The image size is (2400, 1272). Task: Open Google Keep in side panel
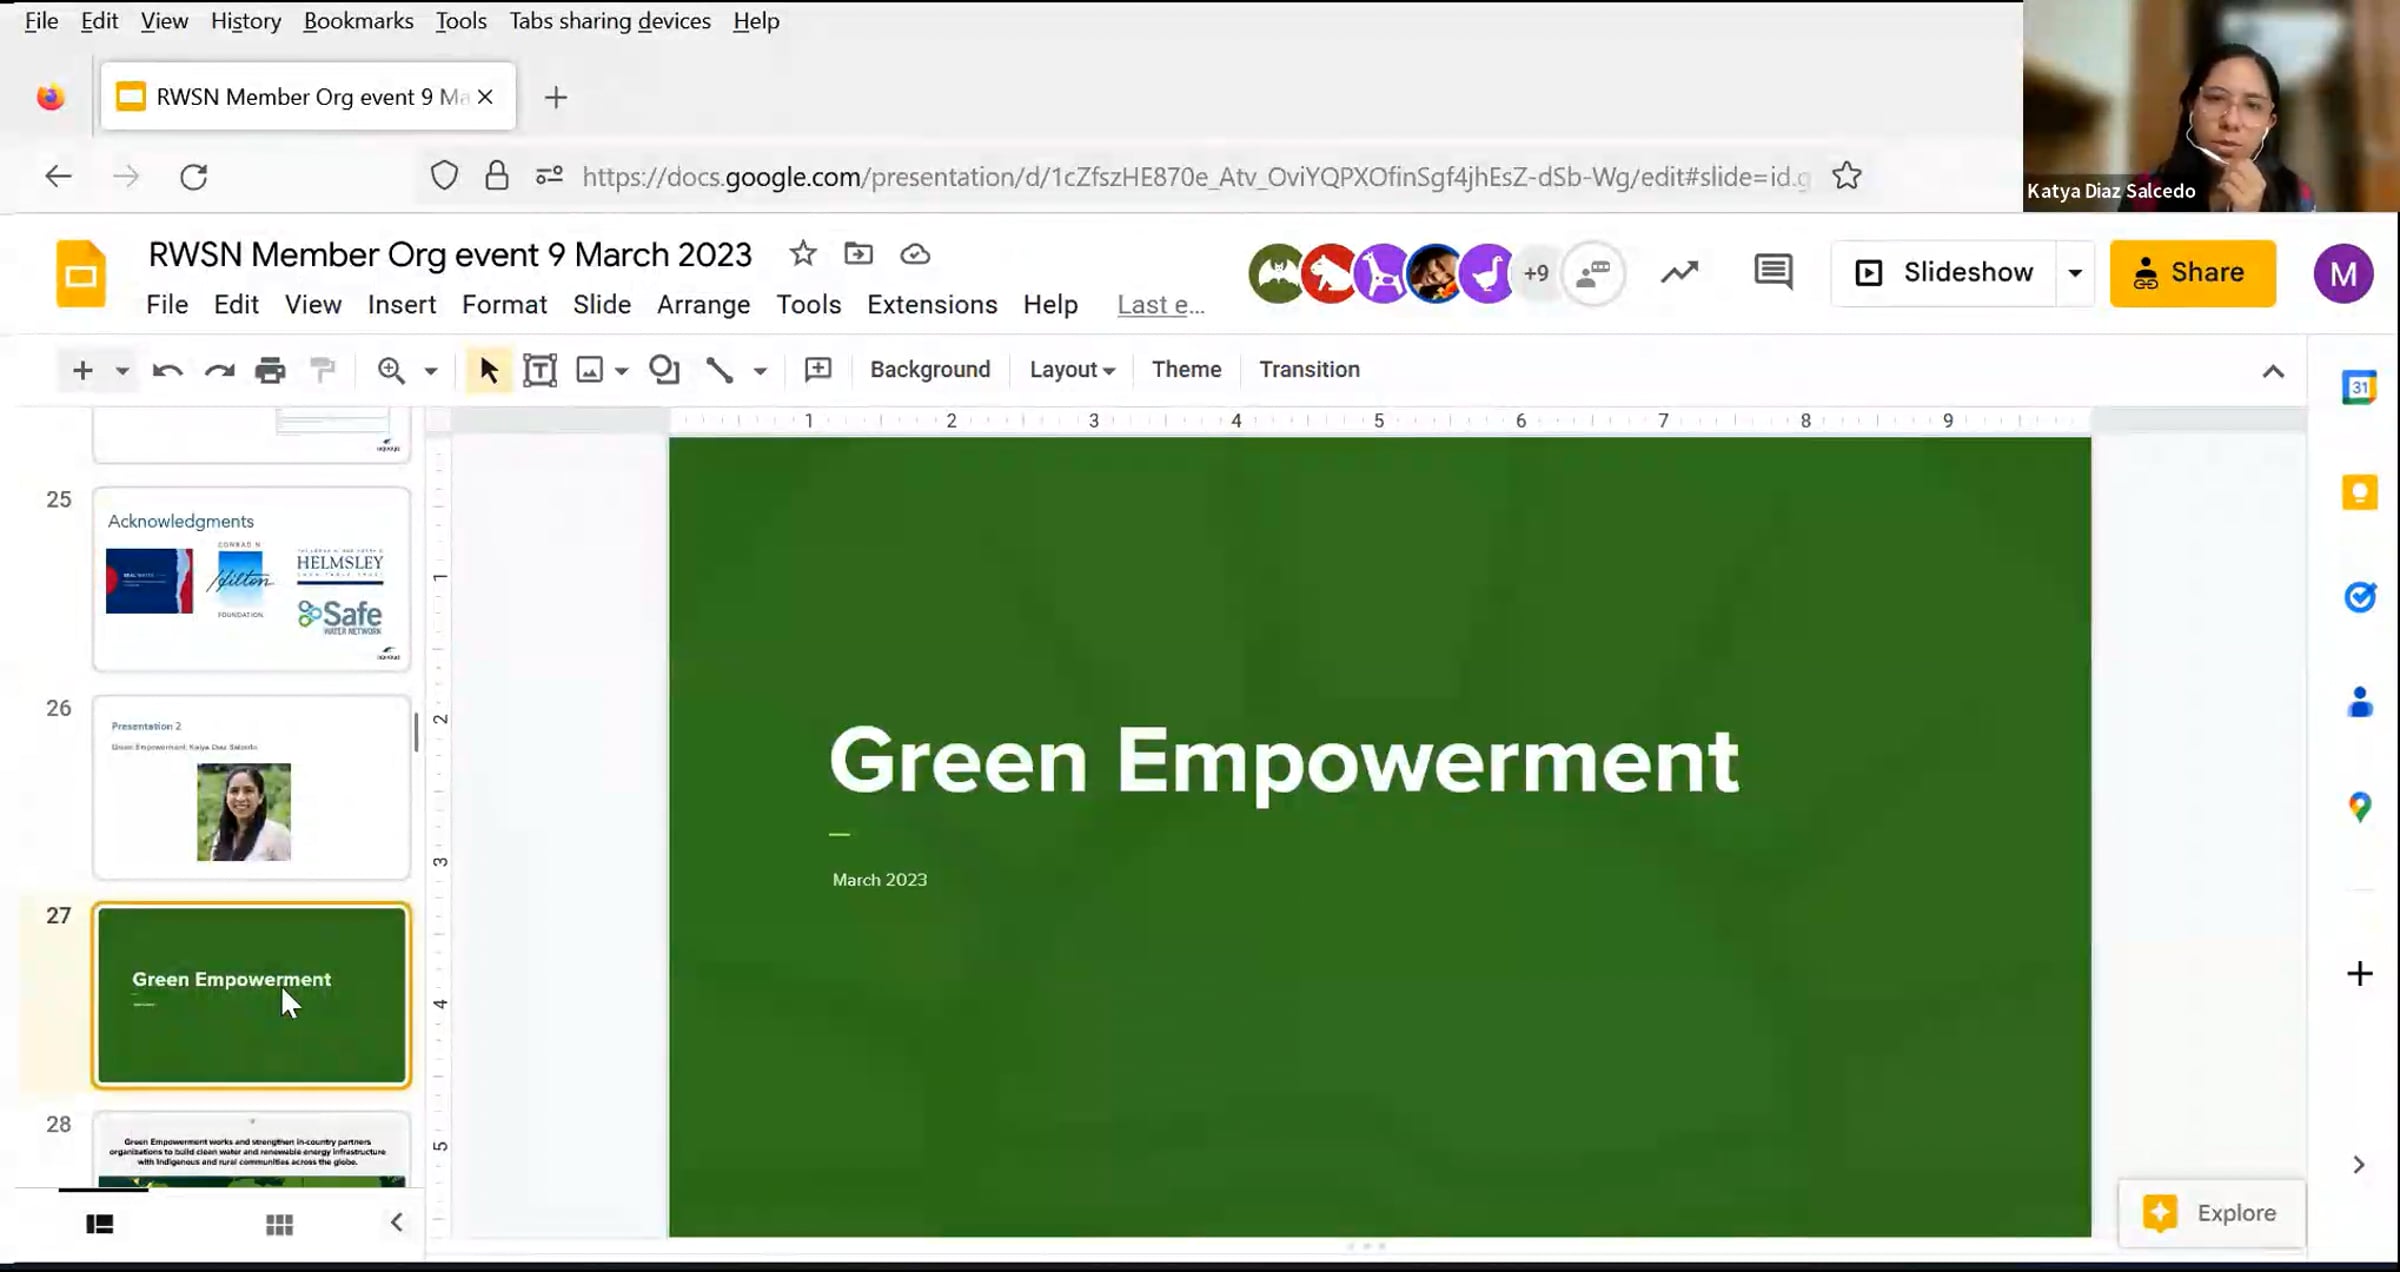[2359, 492]
